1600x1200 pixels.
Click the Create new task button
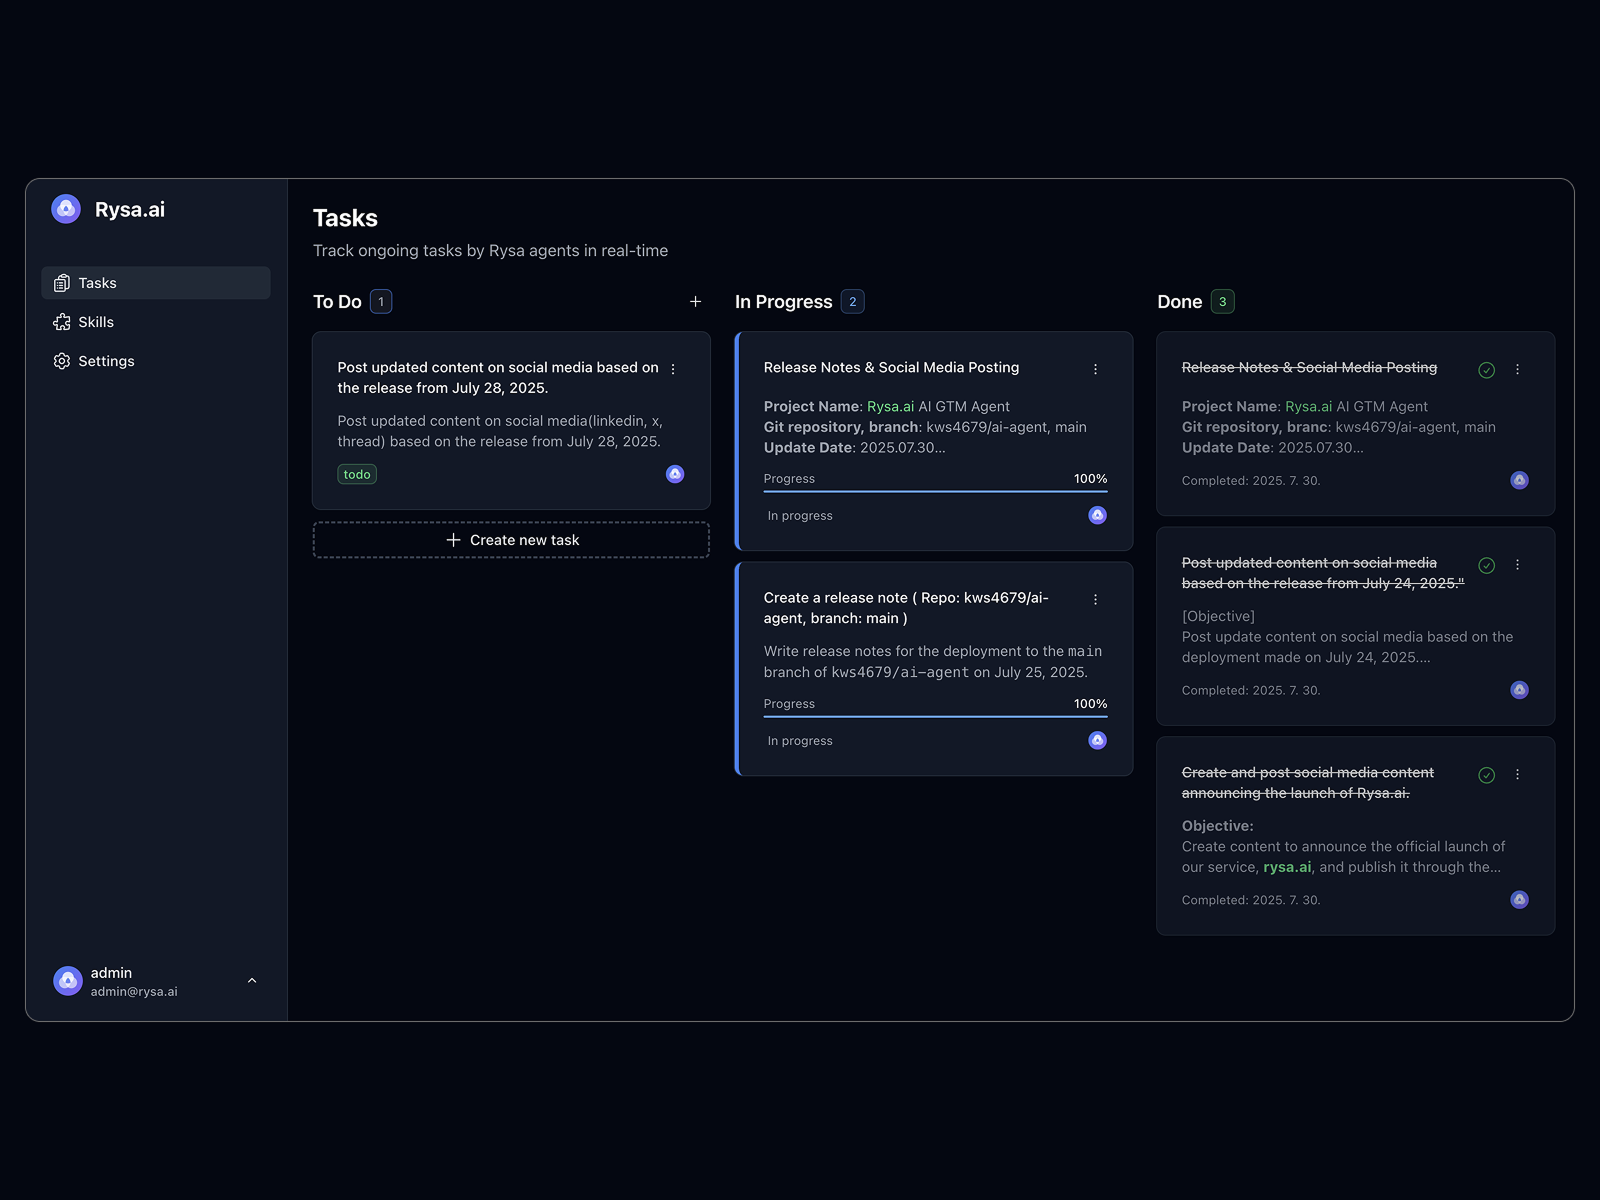(511, 539)
